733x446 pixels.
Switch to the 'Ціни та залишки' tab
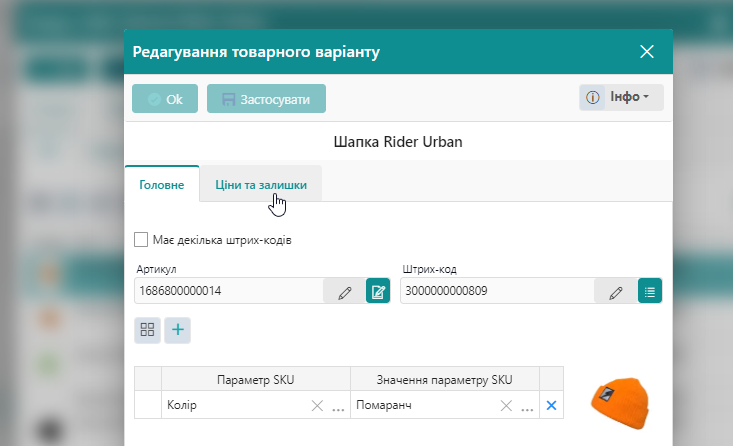tap(260, 185)
